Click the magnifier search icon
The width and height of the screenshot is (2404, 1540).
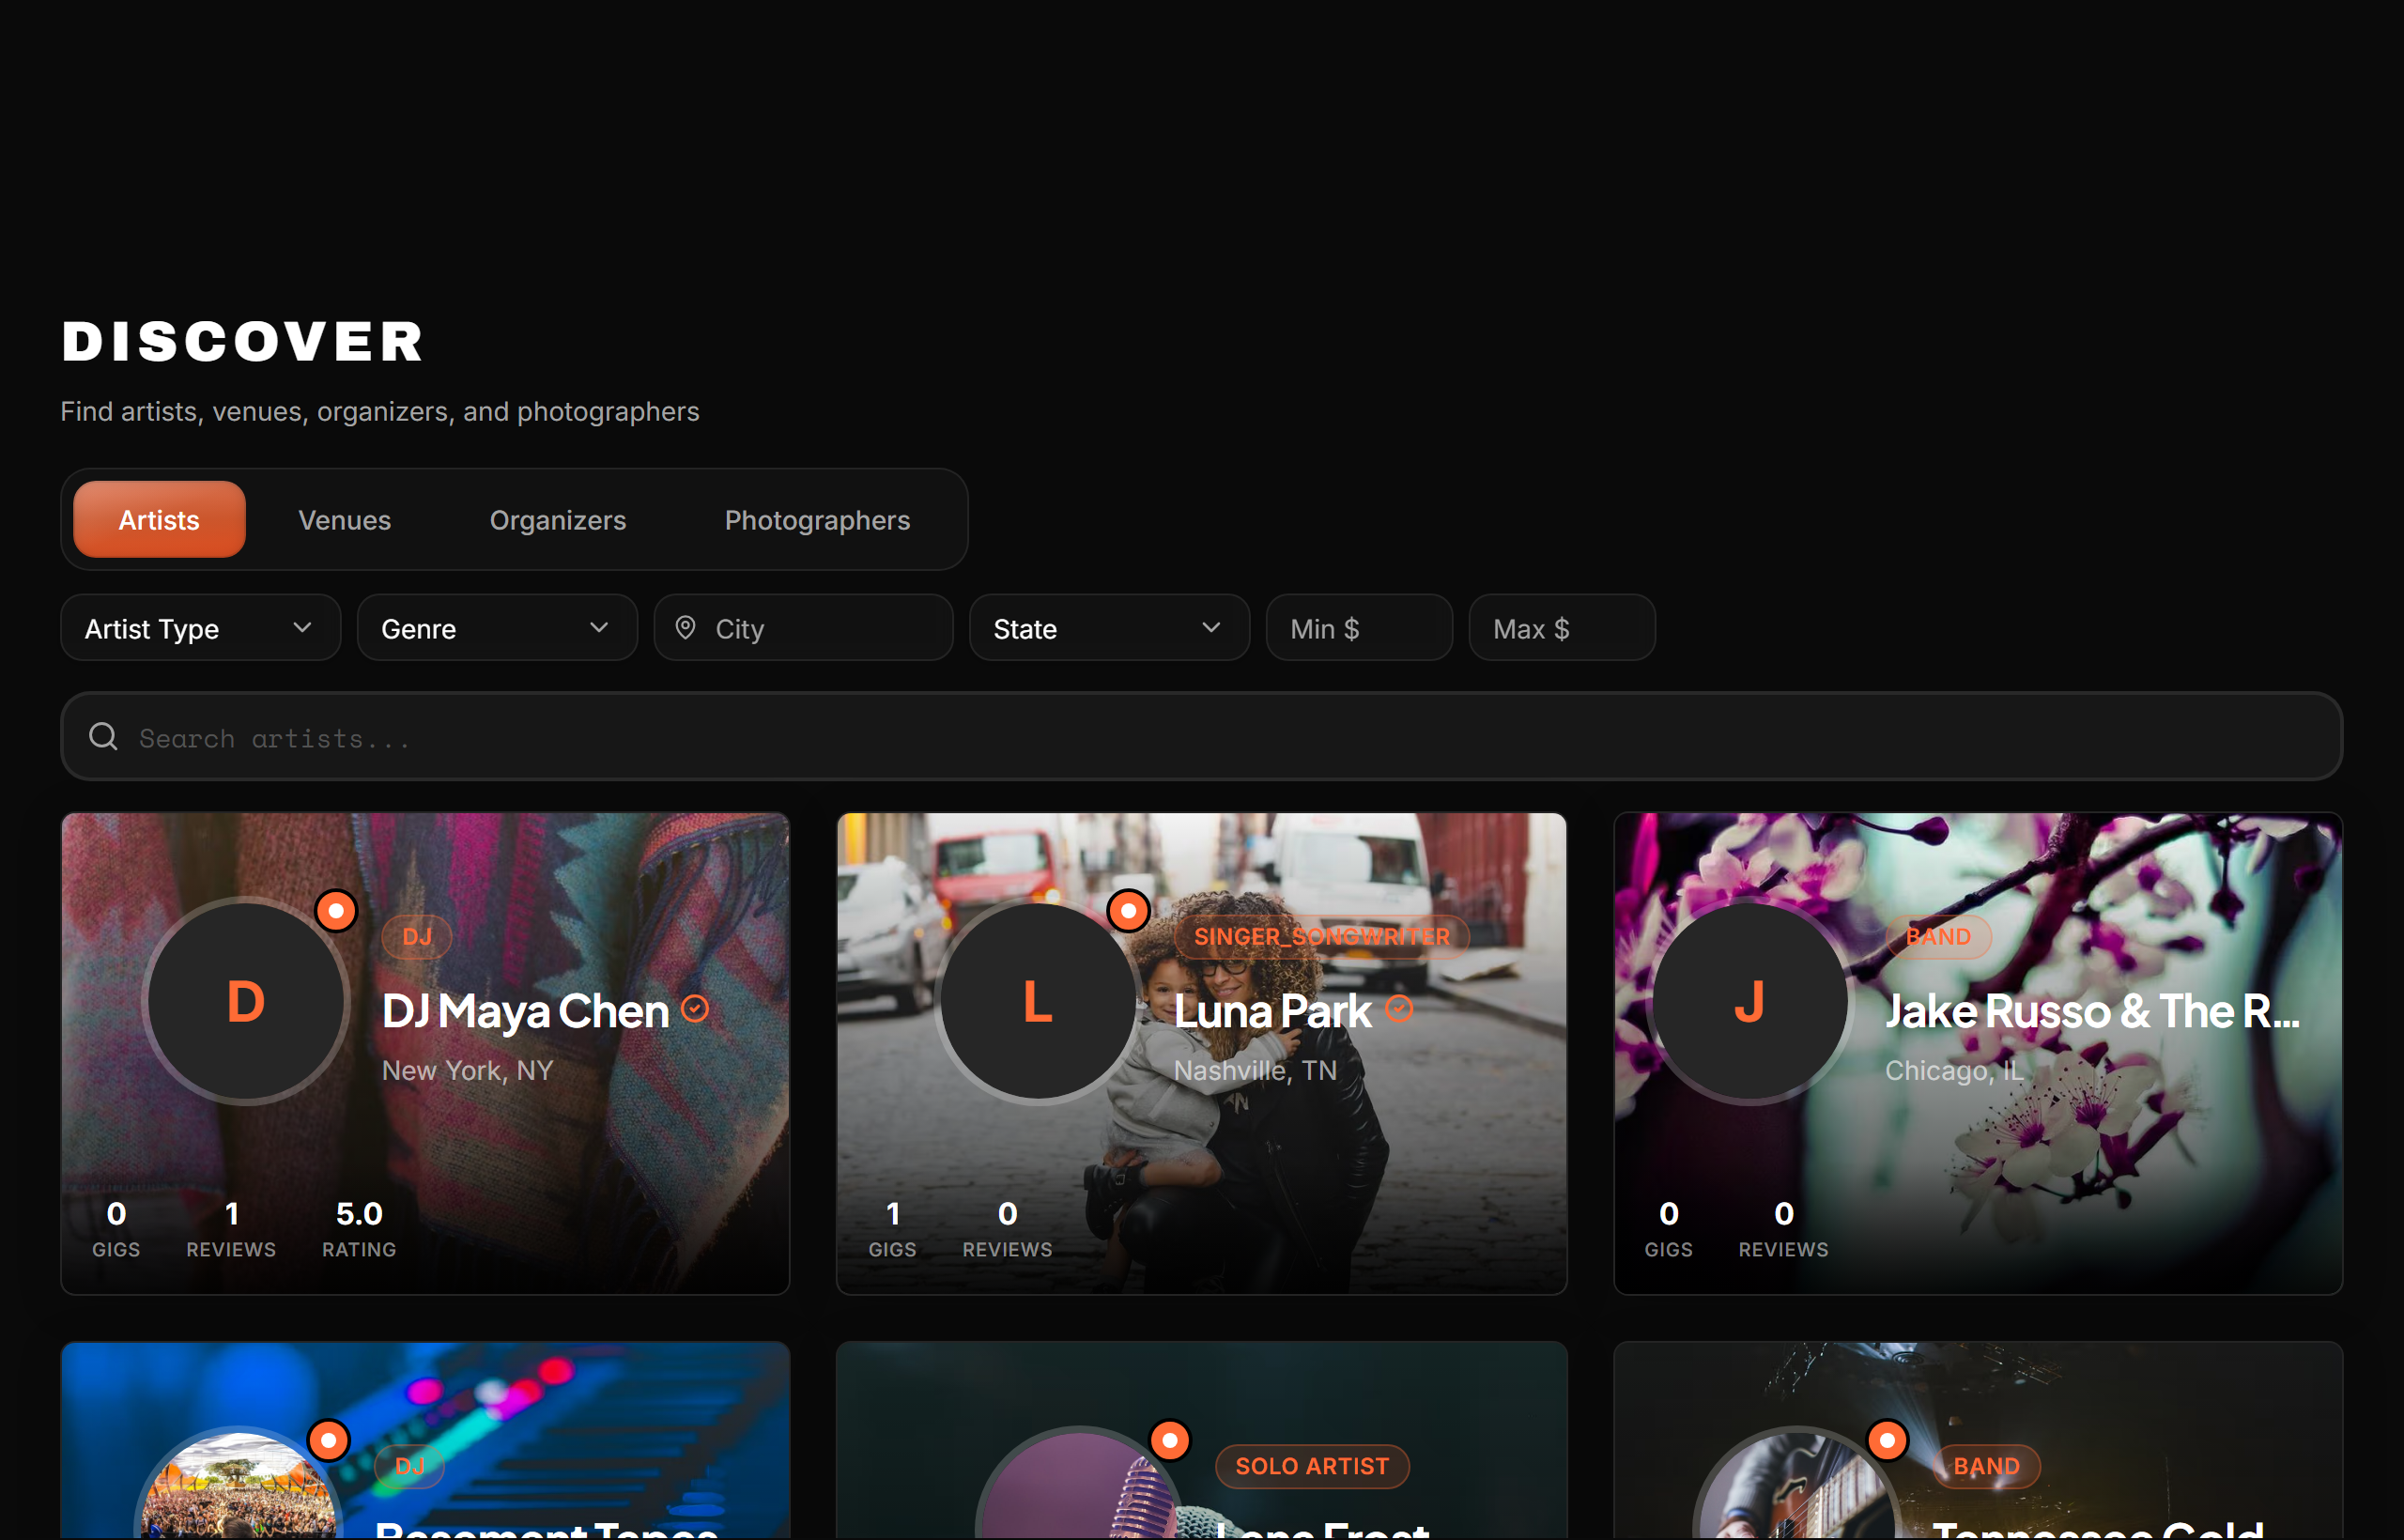point(103,737)
